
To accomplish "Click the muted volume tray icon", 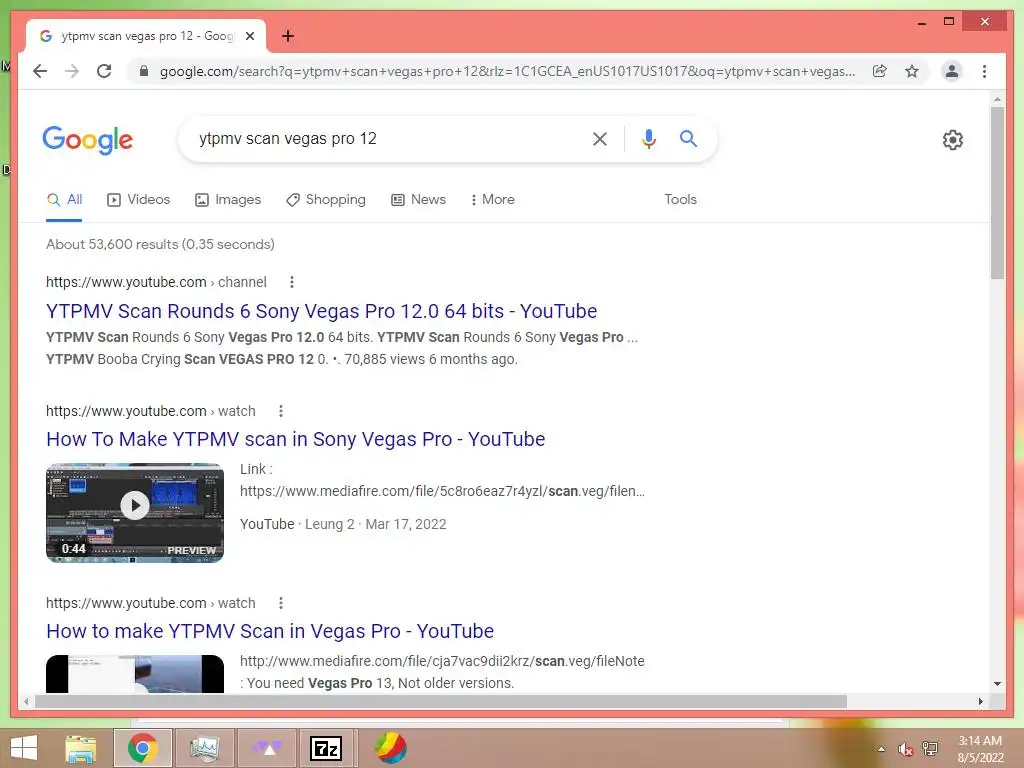I will tap(905, 749).
